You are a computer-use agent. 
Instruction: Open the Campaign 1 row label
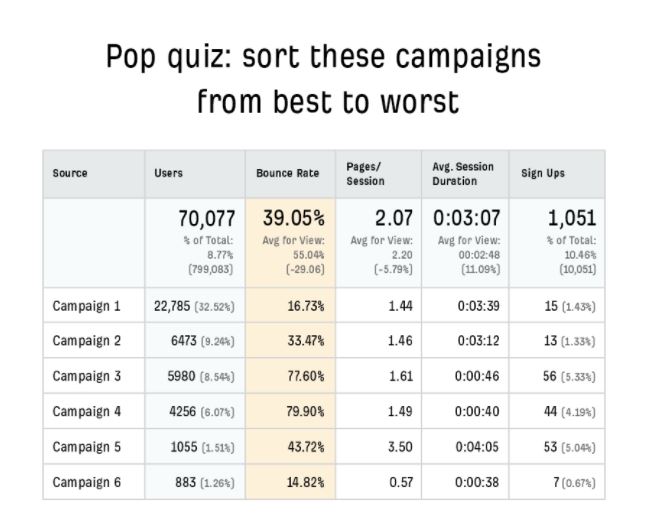click(86, 305)
